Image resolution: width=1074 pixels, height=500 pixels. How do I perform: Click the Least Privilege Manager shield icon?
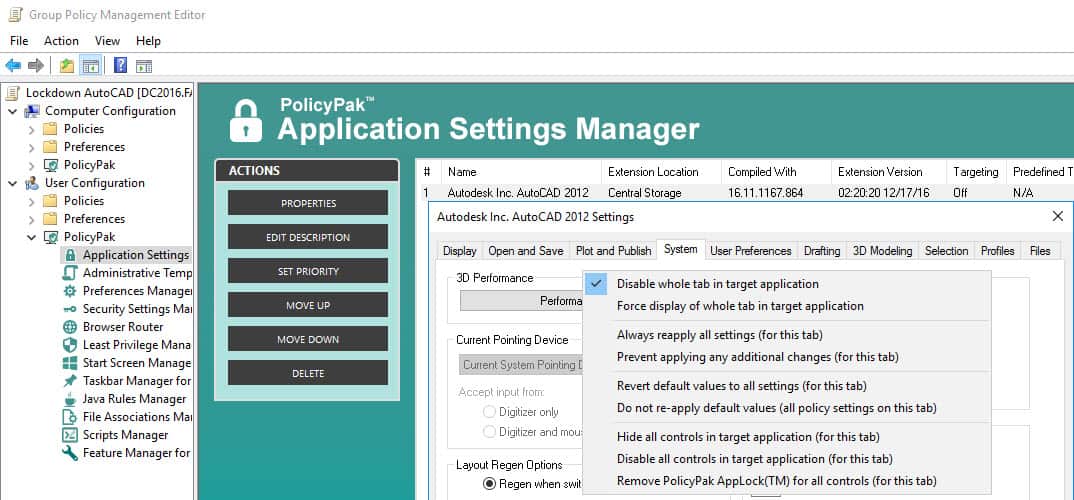tap(70, 345)
